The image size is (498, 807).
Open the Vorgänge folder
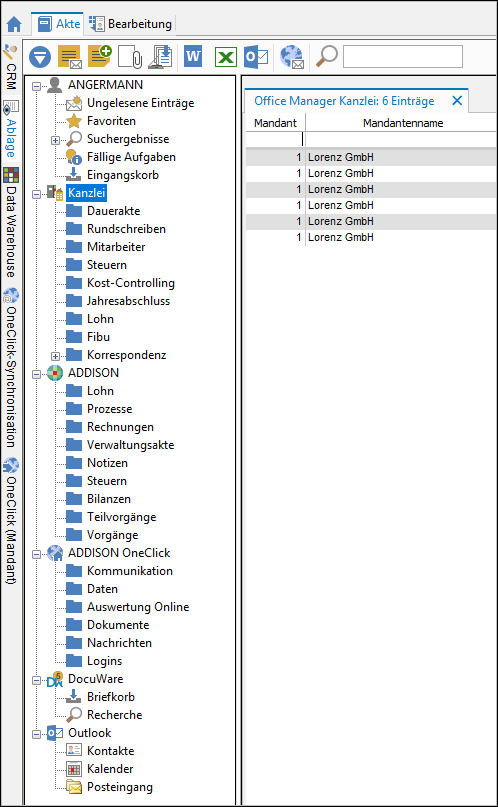pyautogui.click(x=113, y=535)
